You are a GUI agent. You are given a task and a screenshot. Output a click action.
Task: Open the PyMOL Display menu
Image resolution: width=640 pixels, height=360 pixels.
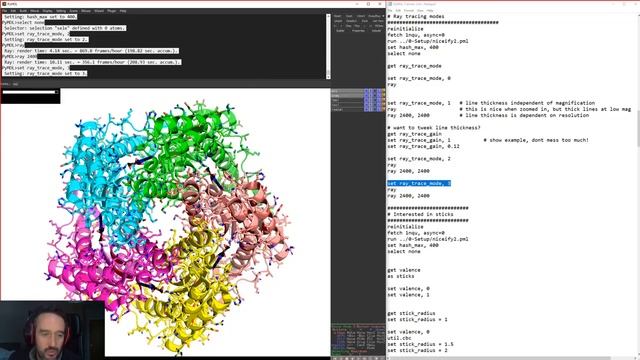[47, 11]
